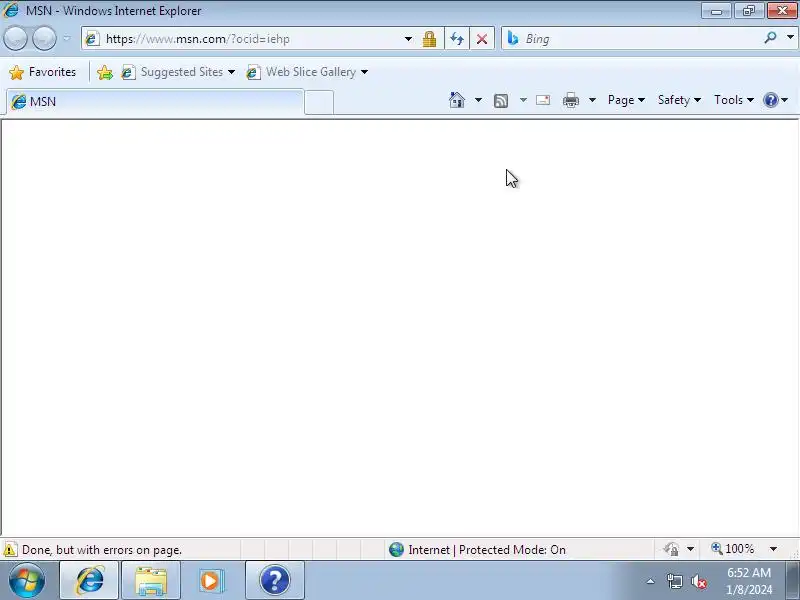The width and height of the screenshot is (800, 600).
Task: Launch Windows Media Player from taskbar
Action: coord(212,581)
